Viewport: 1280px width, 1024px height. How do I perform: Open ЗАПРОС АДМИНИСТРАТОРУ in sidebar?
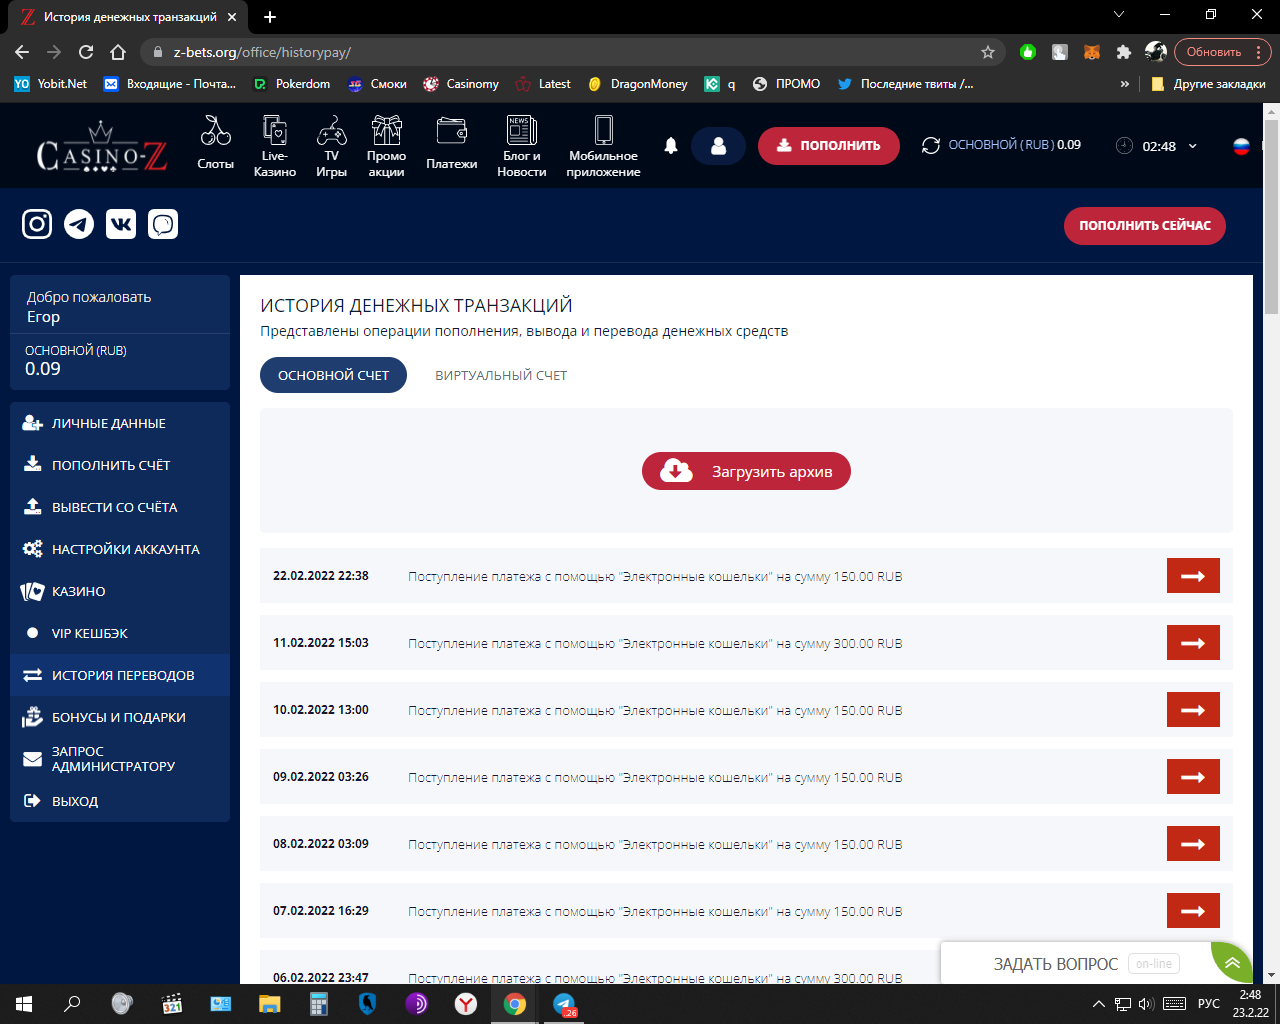pyautogui.click(x=120, y=759)
